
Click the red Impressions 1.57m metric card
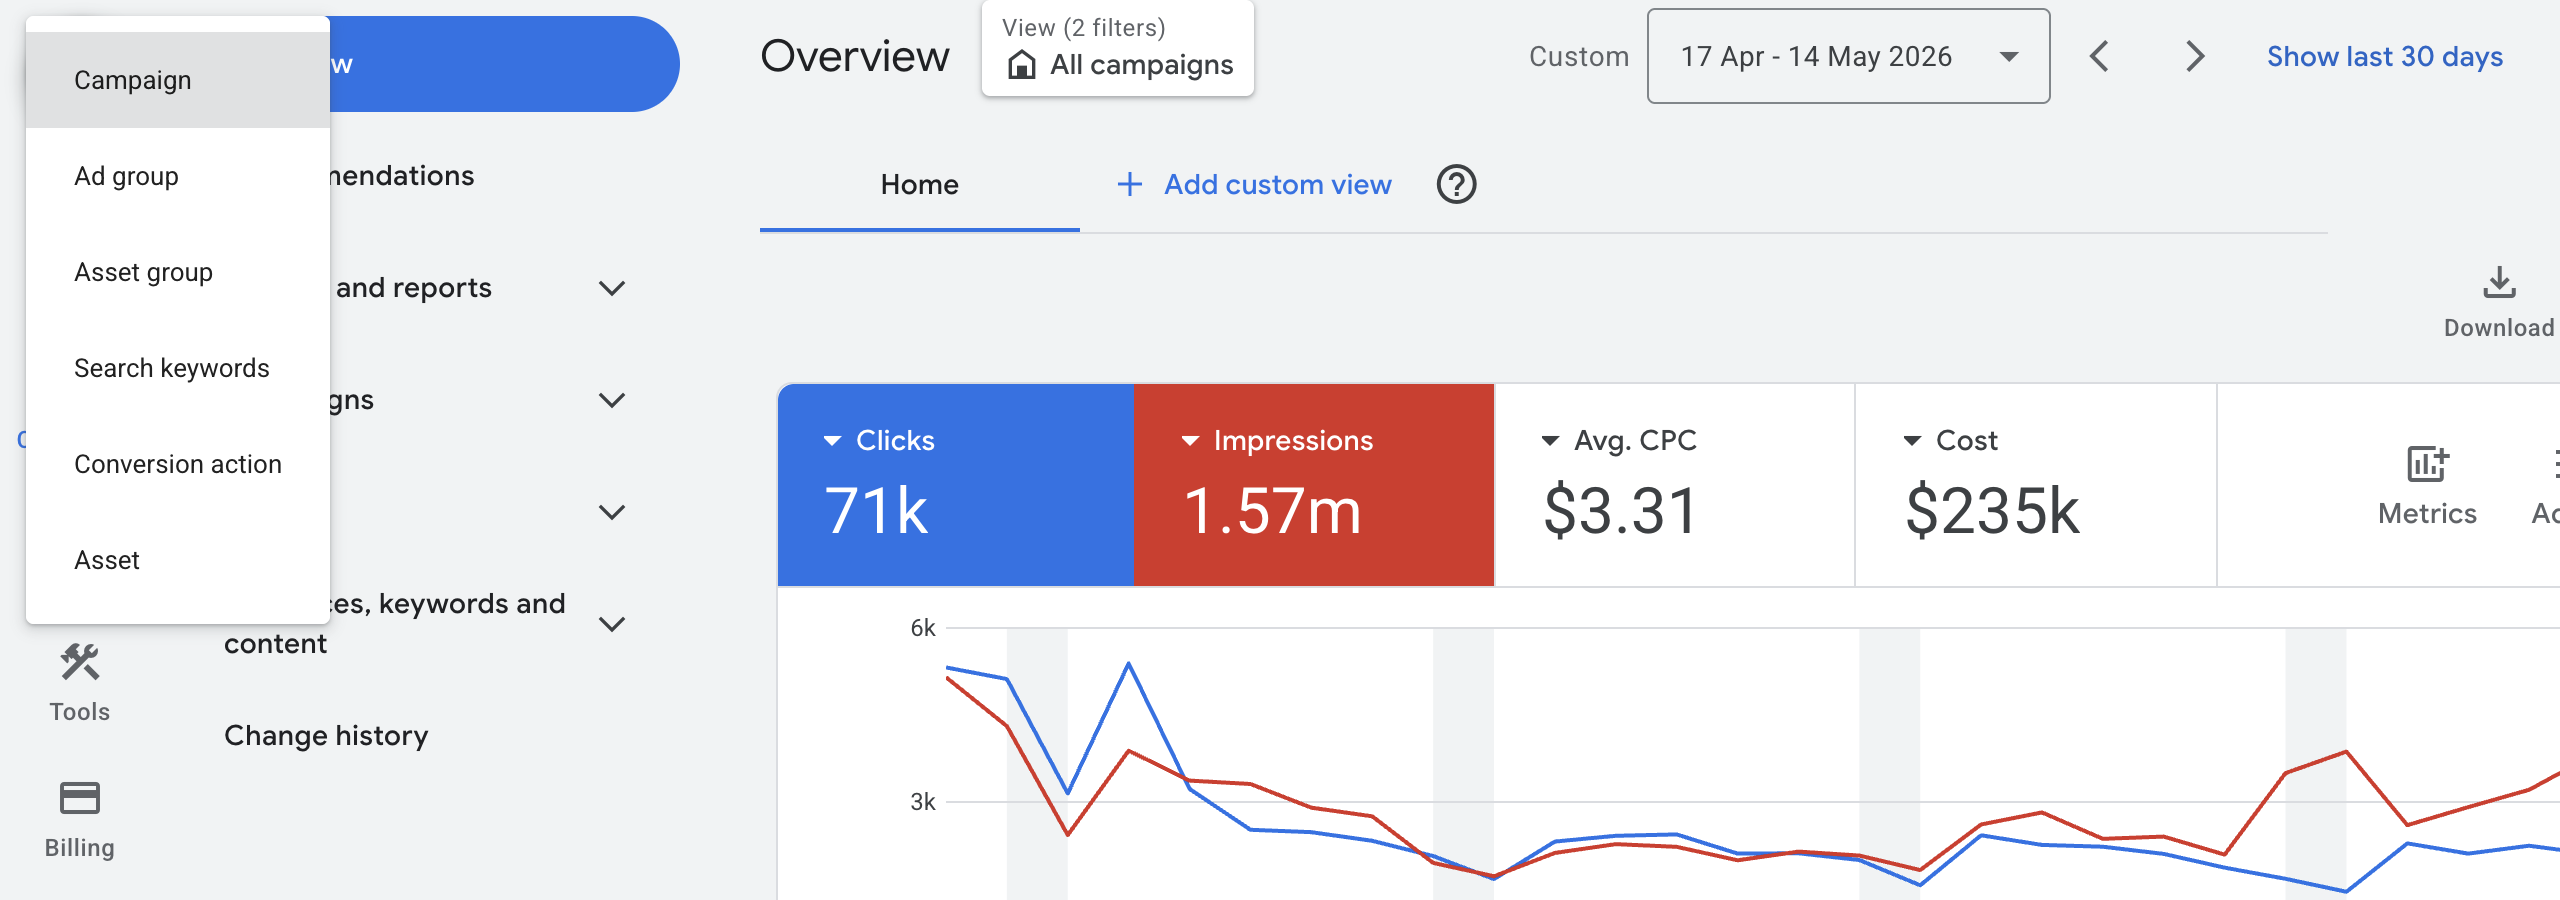pos(1314,485)
